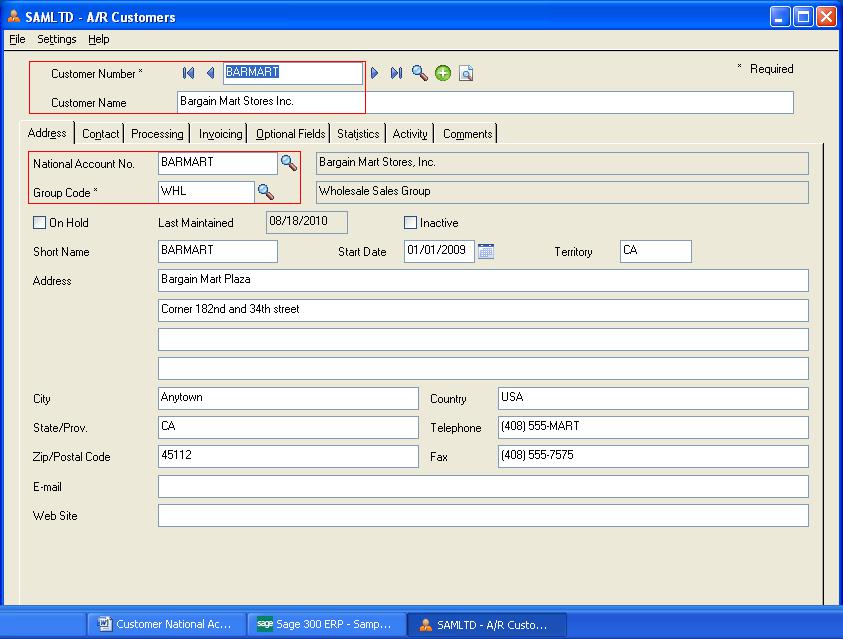Go to first customer record
843x639 pixels.
pos(188,73)
